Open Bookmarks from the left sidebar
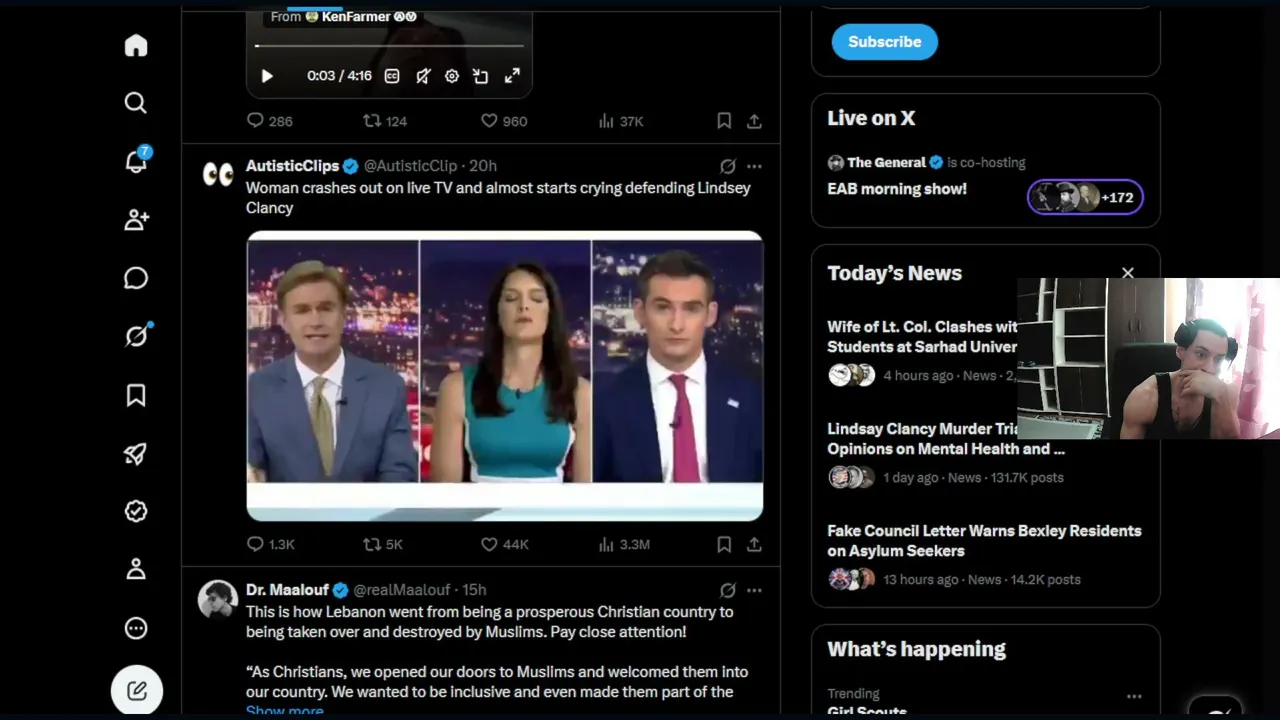Viewport: 1280px width, 720px height. (136, 395)
